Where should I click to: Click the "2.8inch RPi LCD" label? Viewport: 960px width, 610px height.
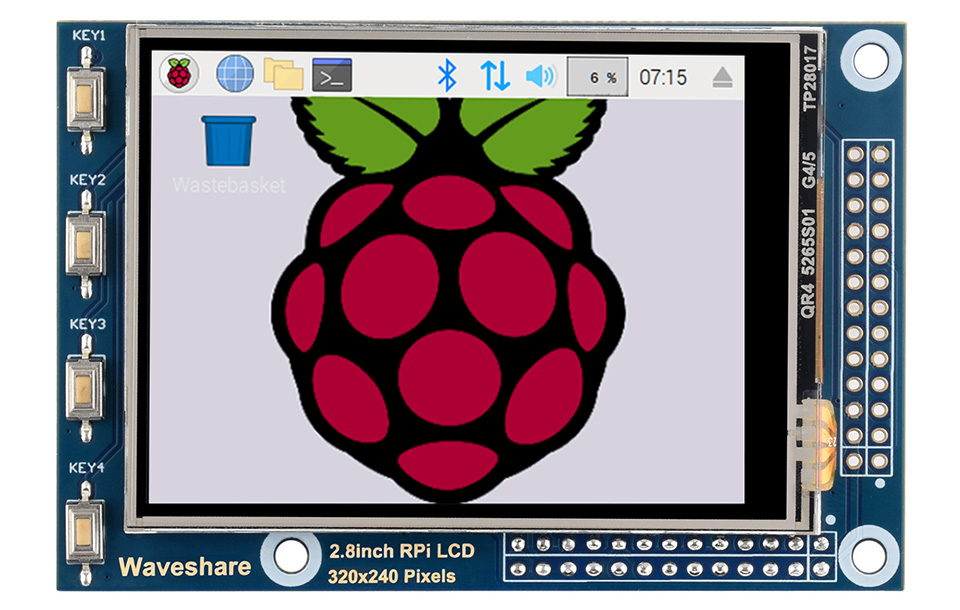coord(400,550)
